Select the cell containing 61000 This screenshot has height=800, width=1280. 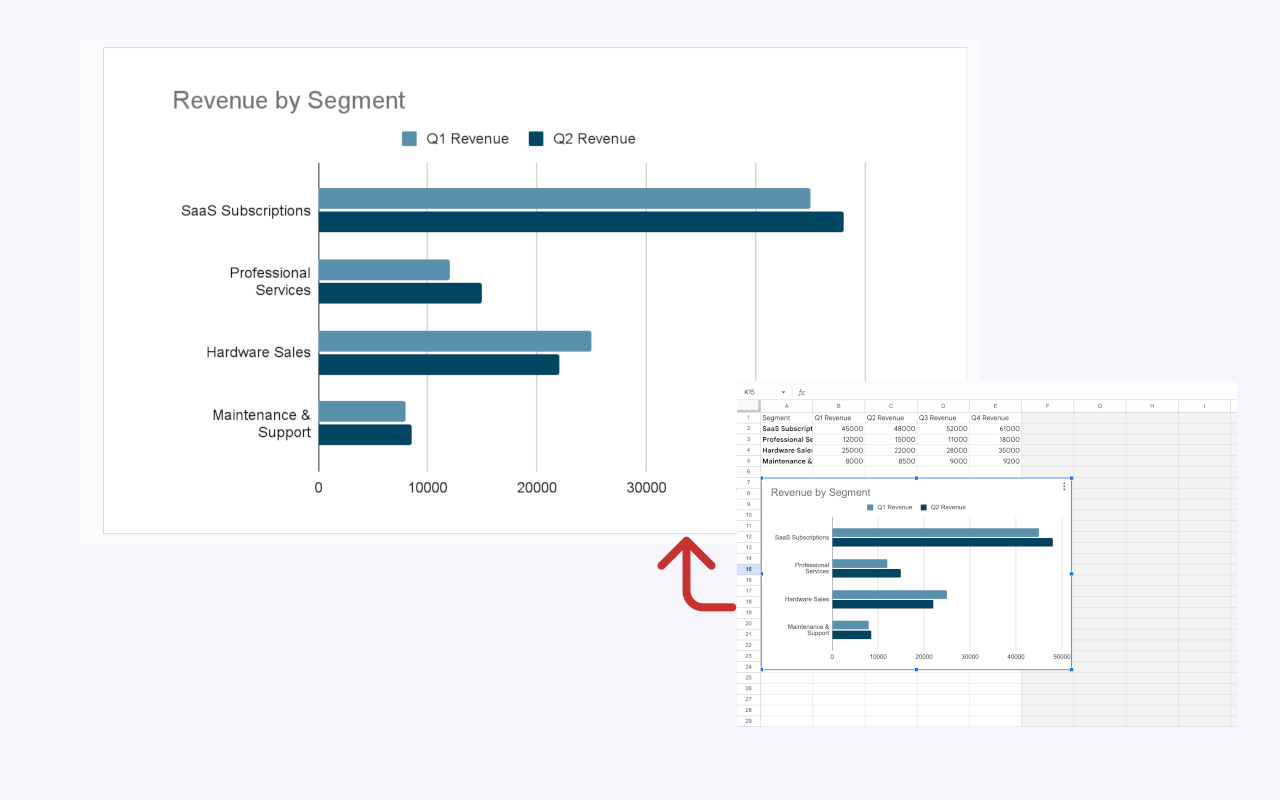[x=995, y=428]
